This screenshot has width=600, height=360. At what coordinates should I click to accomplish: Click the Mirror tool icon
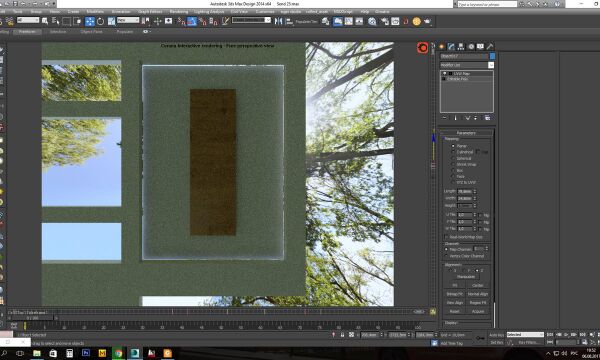279,21
